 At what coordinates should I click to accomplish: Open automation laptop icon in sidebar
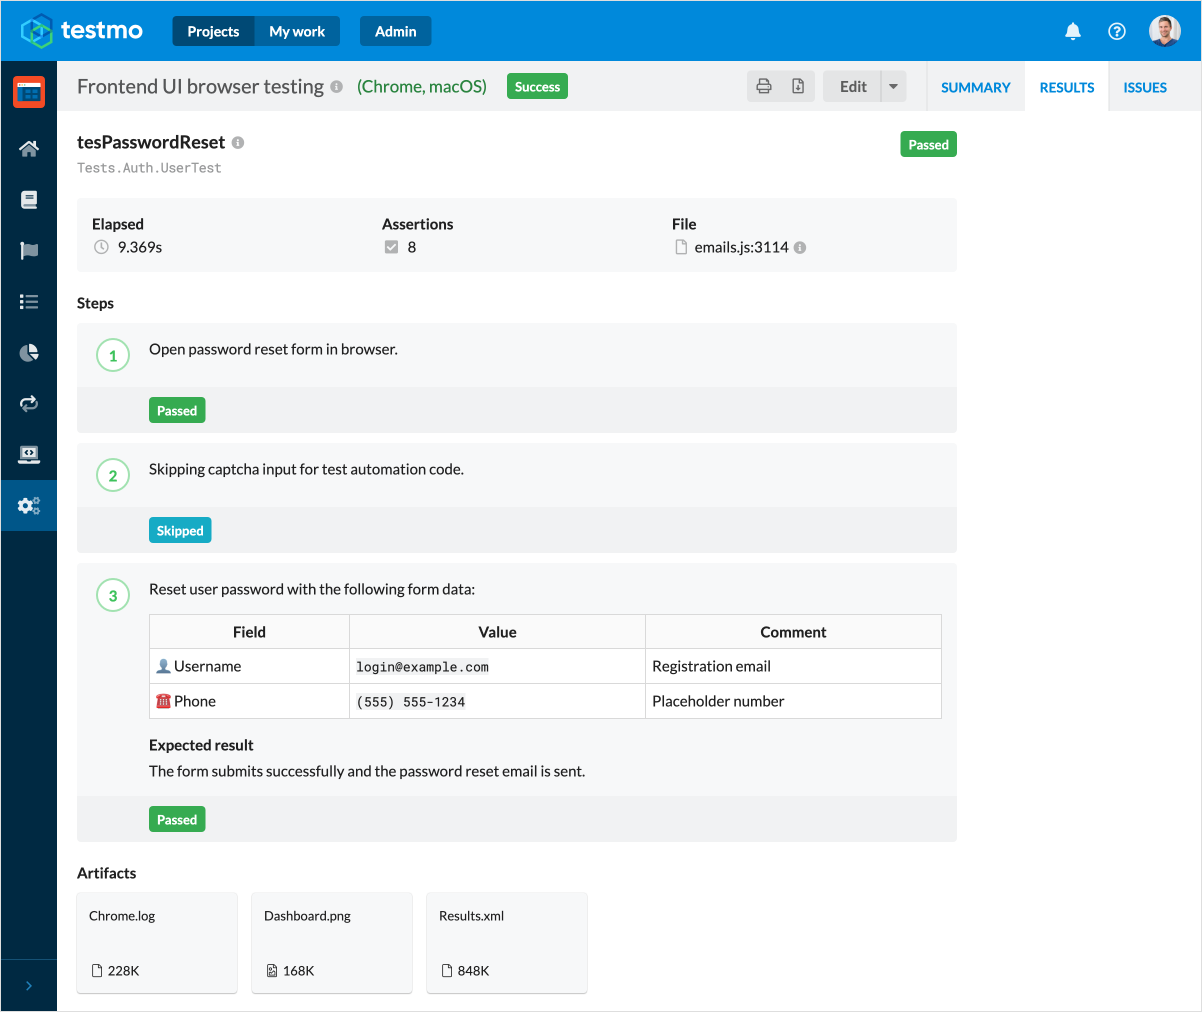tap(29, 455)
